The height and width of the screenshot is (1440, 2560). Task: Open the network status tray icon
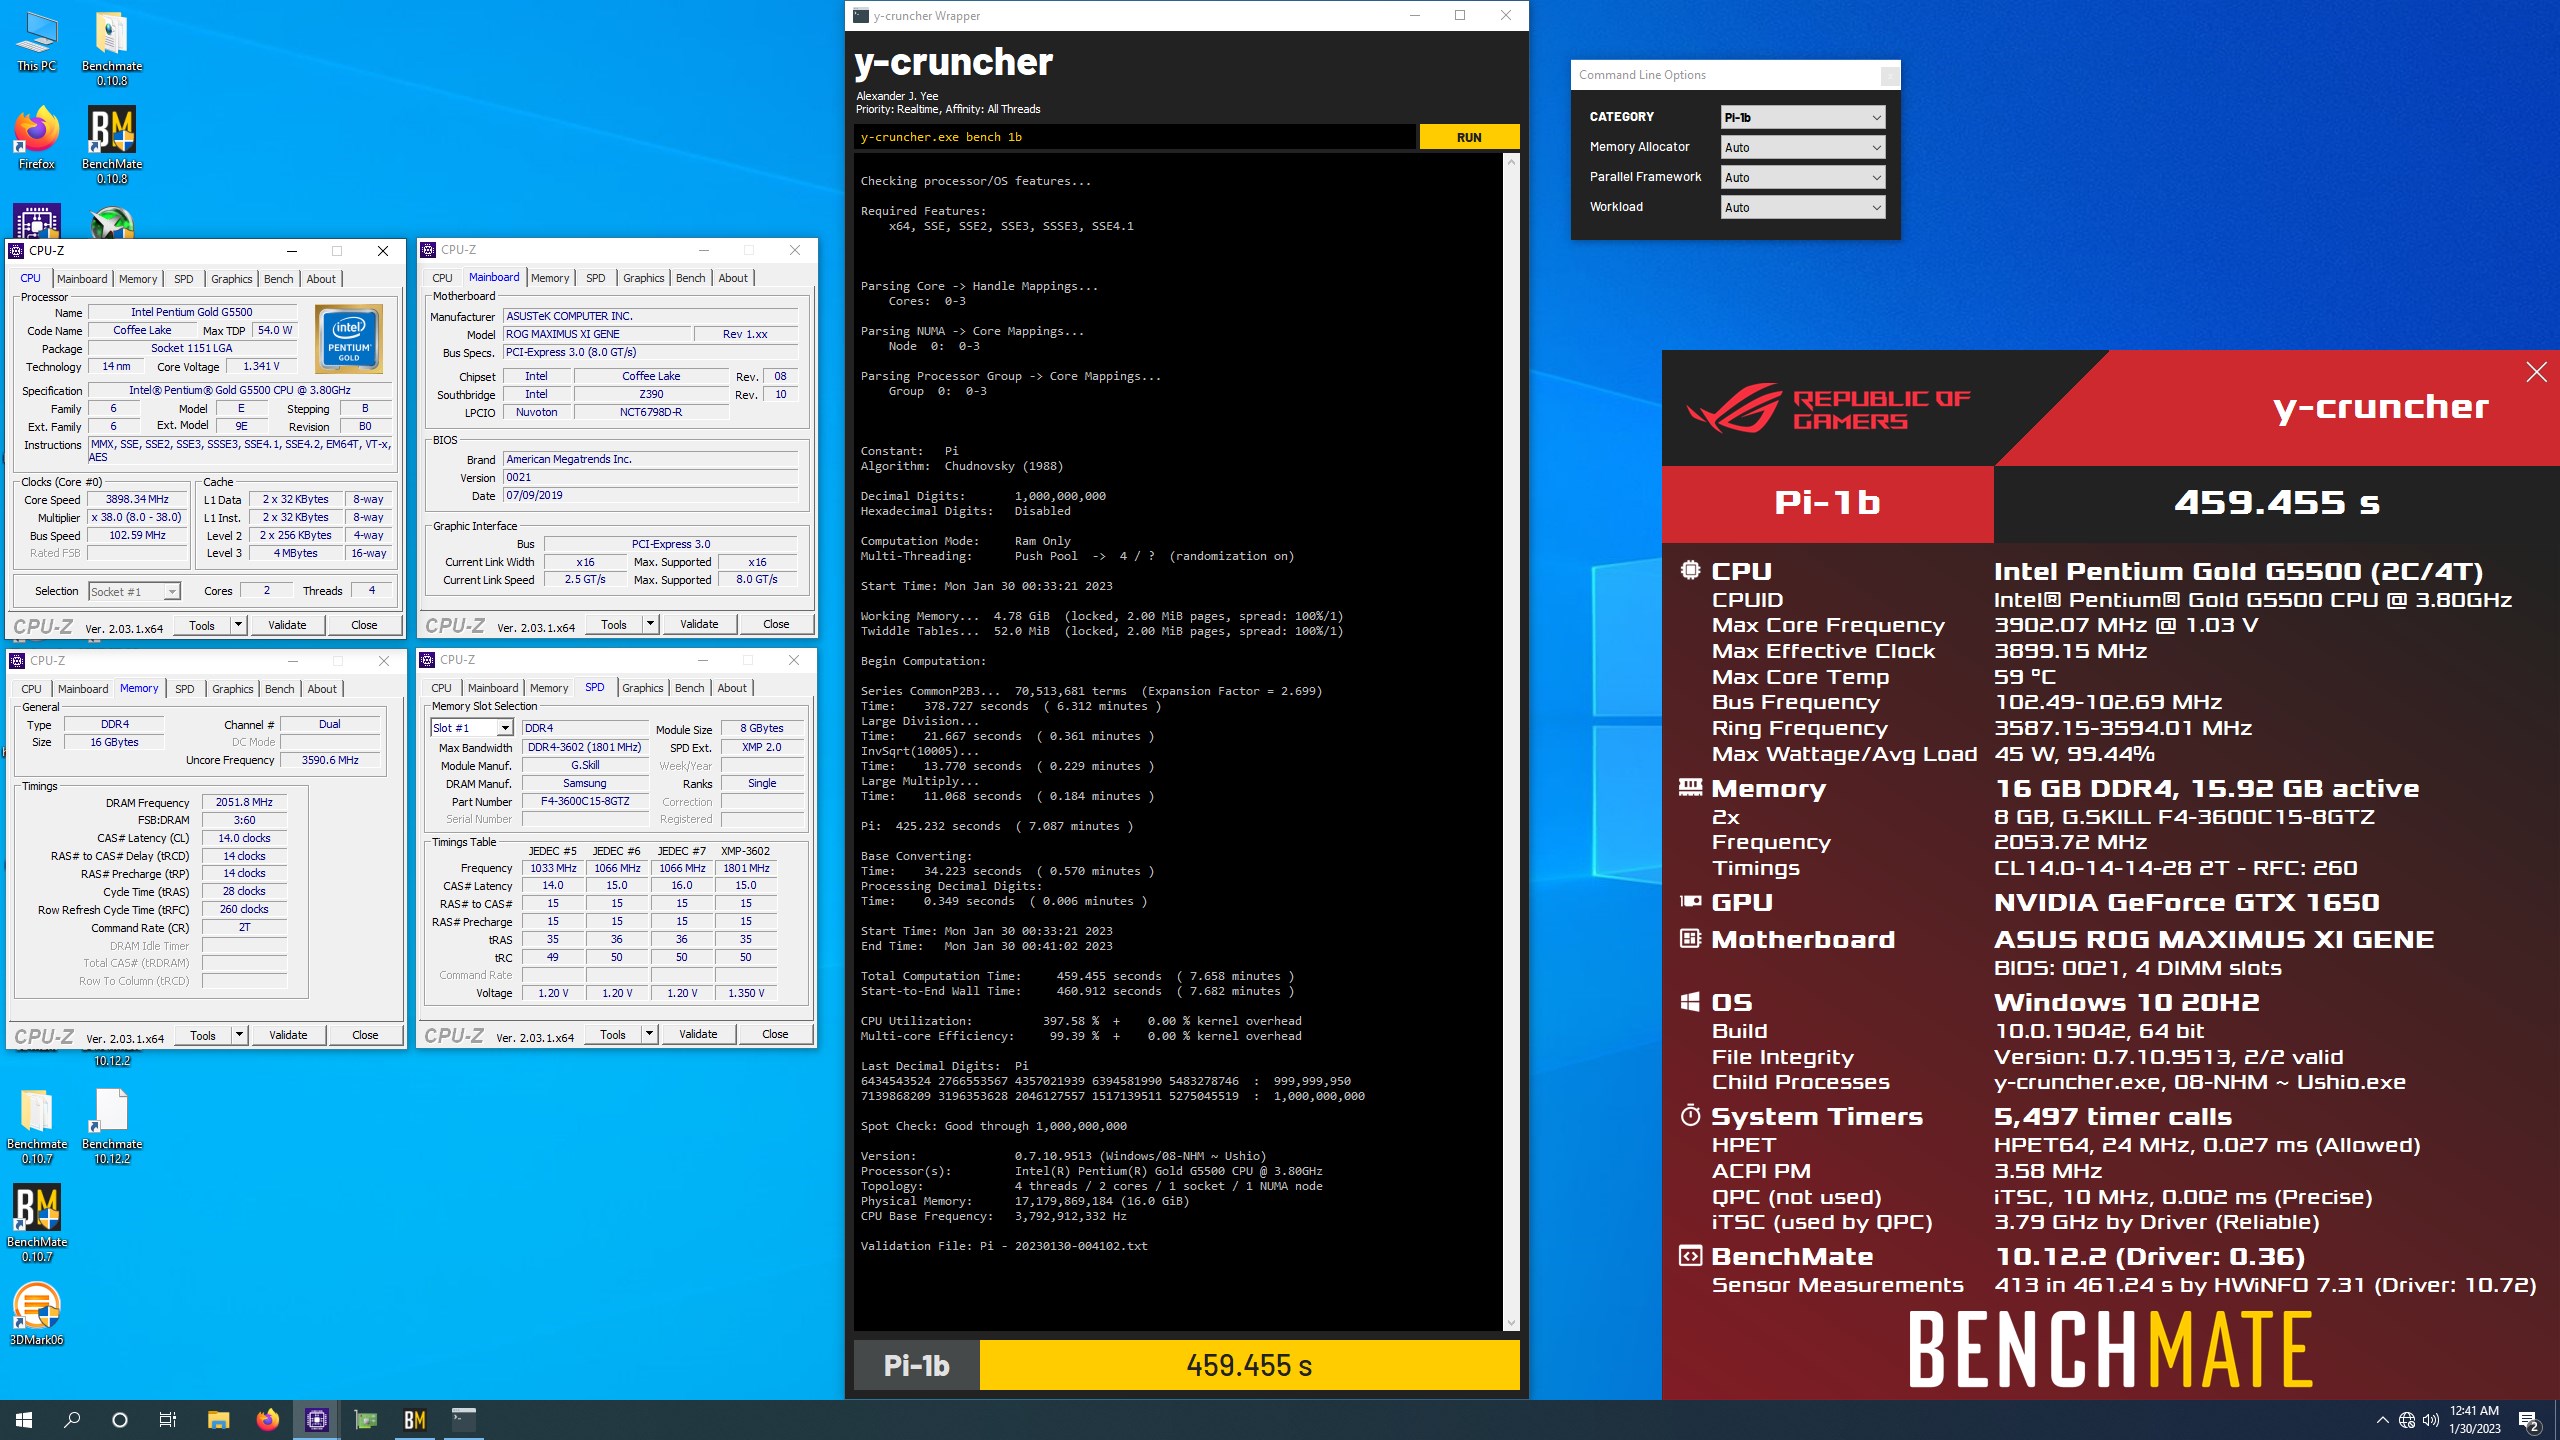coord(2407,1420)
